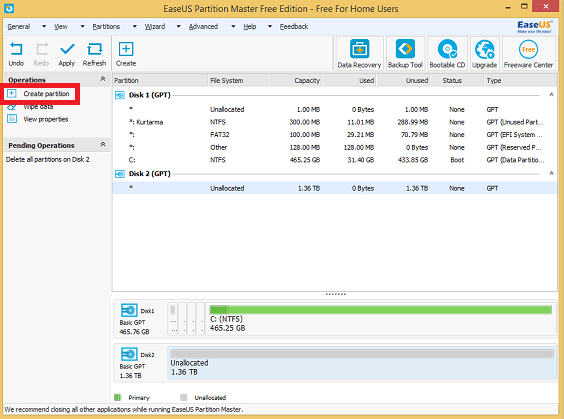Viewport: 564px width, 419px height.
Task: Open the General menu
Action: (x=19, y=27)
